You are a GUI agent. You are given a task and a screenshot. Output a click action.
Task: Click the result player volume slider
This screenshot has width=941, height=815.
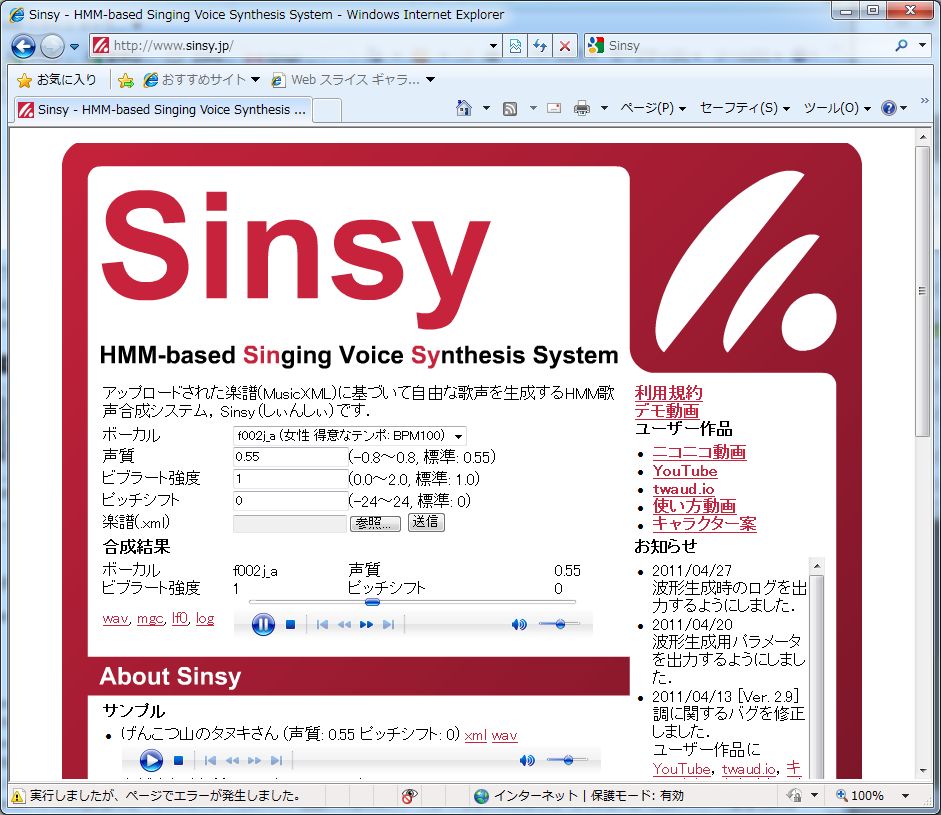[x=559, y=624]
